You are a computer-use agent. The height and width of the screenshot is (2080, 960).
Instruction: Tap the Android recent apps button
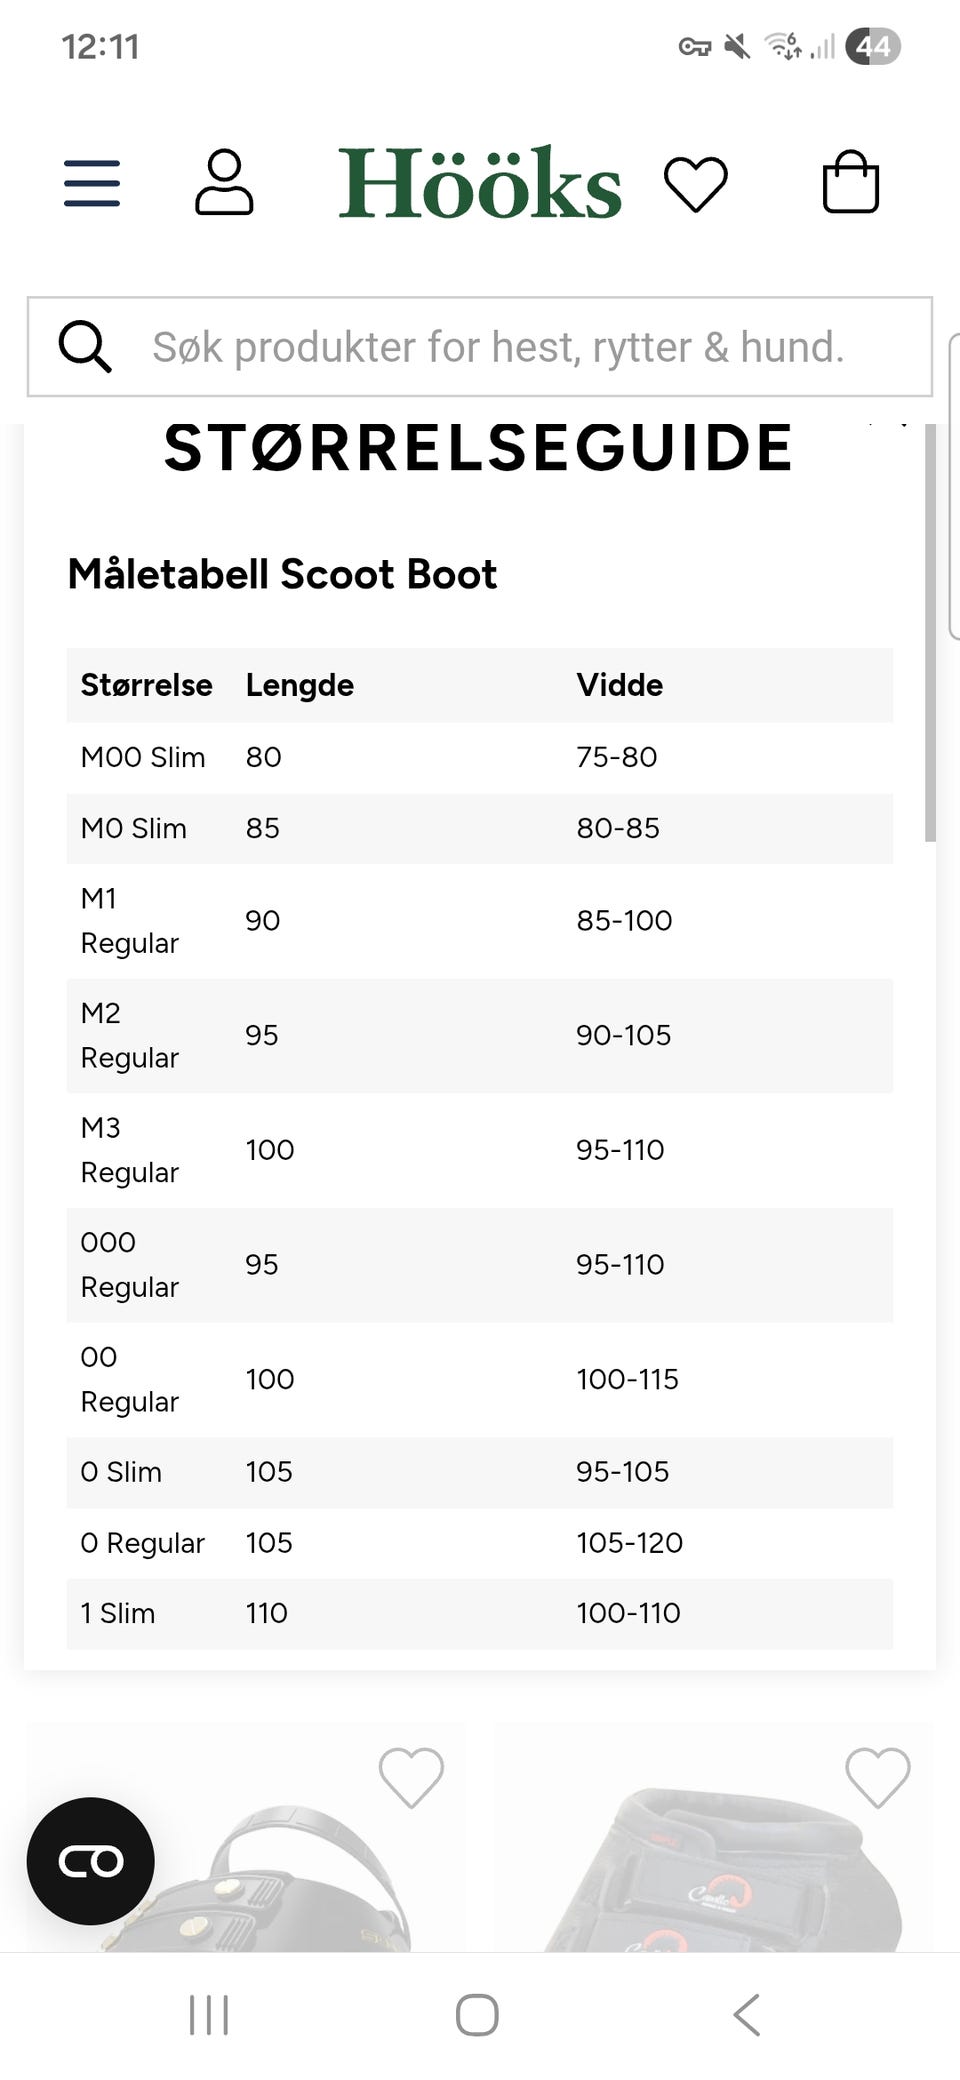pos(209,2015)
